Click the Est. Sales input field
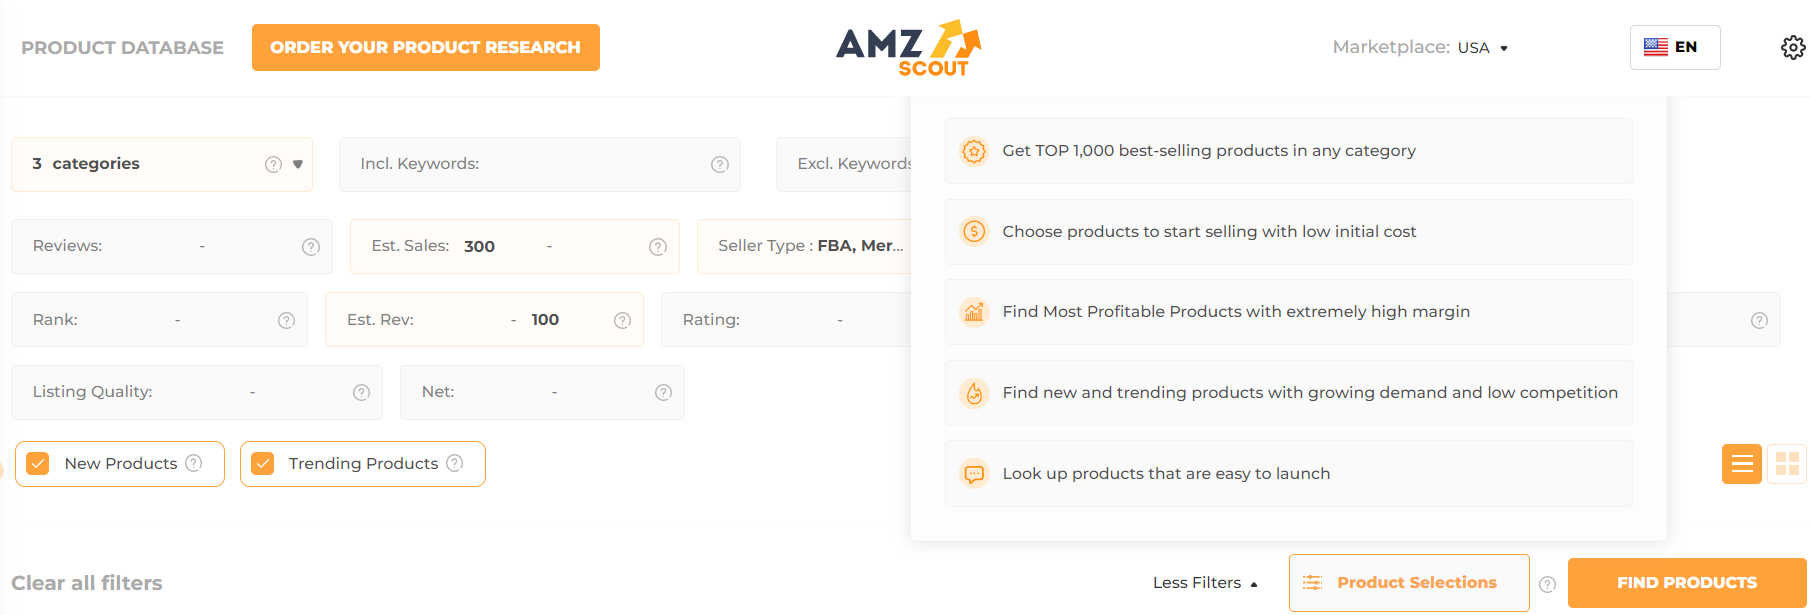Image resolution: width=1810 pixels, height=615 pixels. [480, 245]
